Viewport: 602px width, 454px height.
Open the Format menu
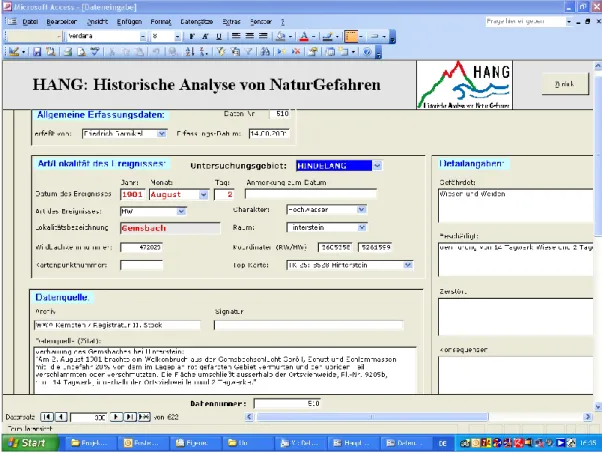(x=161, y=22)
